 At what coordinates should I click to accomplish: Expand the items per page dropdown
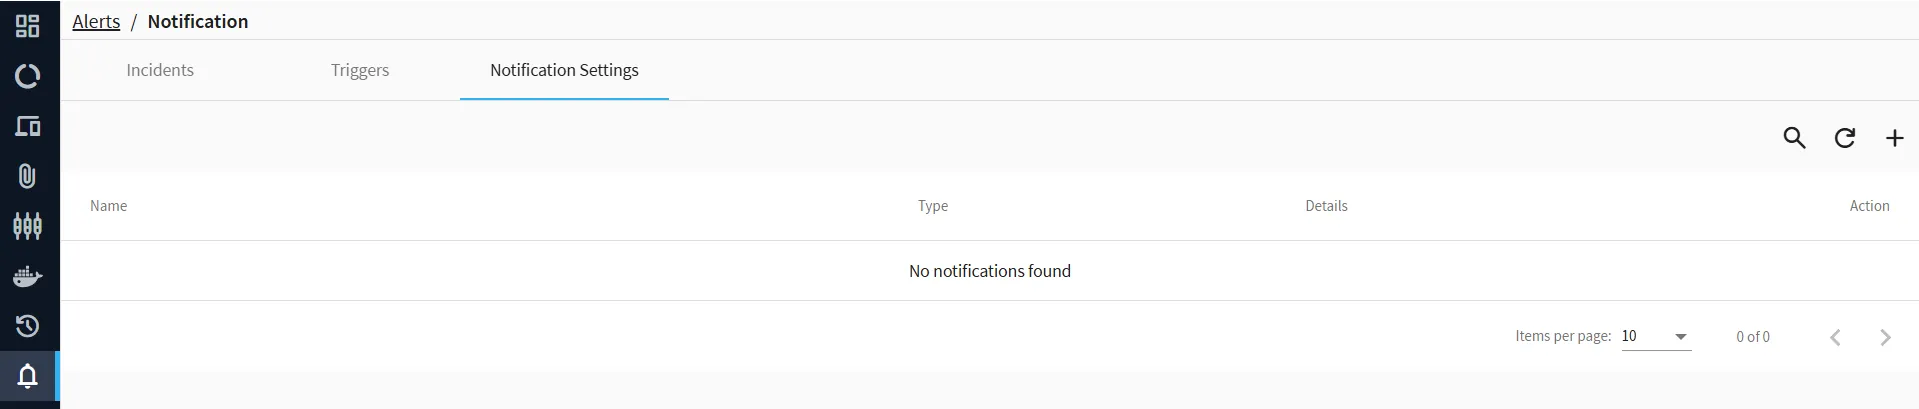click(x=1656, y=336)
